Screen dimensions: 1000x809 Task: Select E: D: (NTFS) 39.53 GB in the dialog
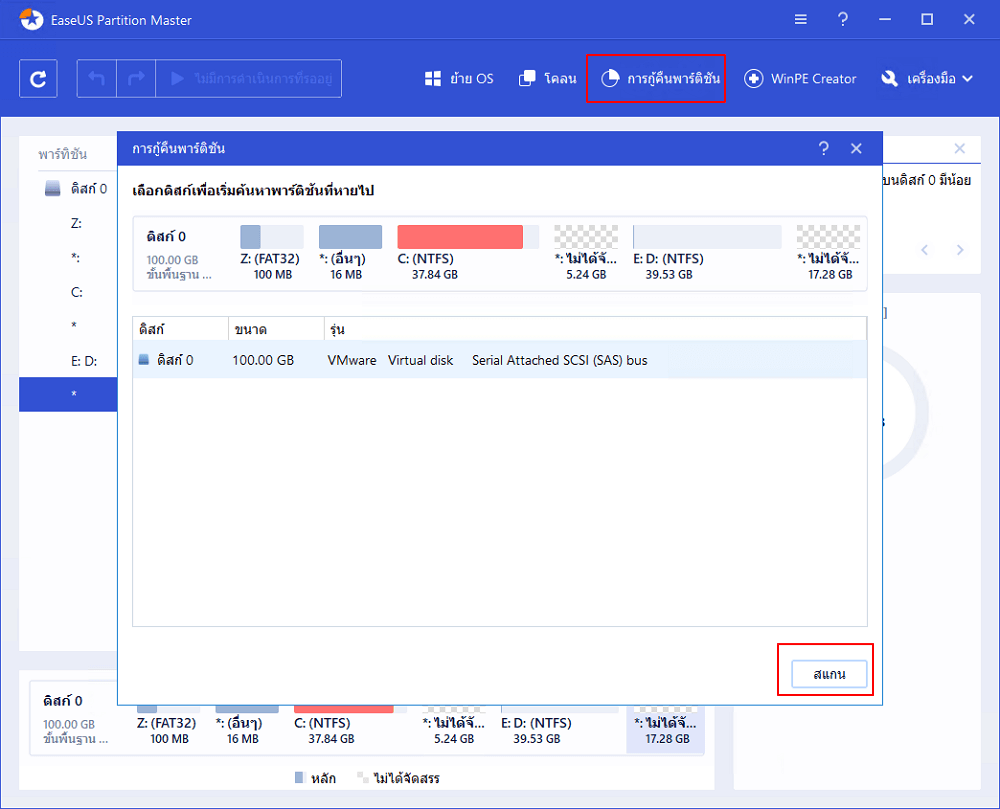tap(707, 252)
